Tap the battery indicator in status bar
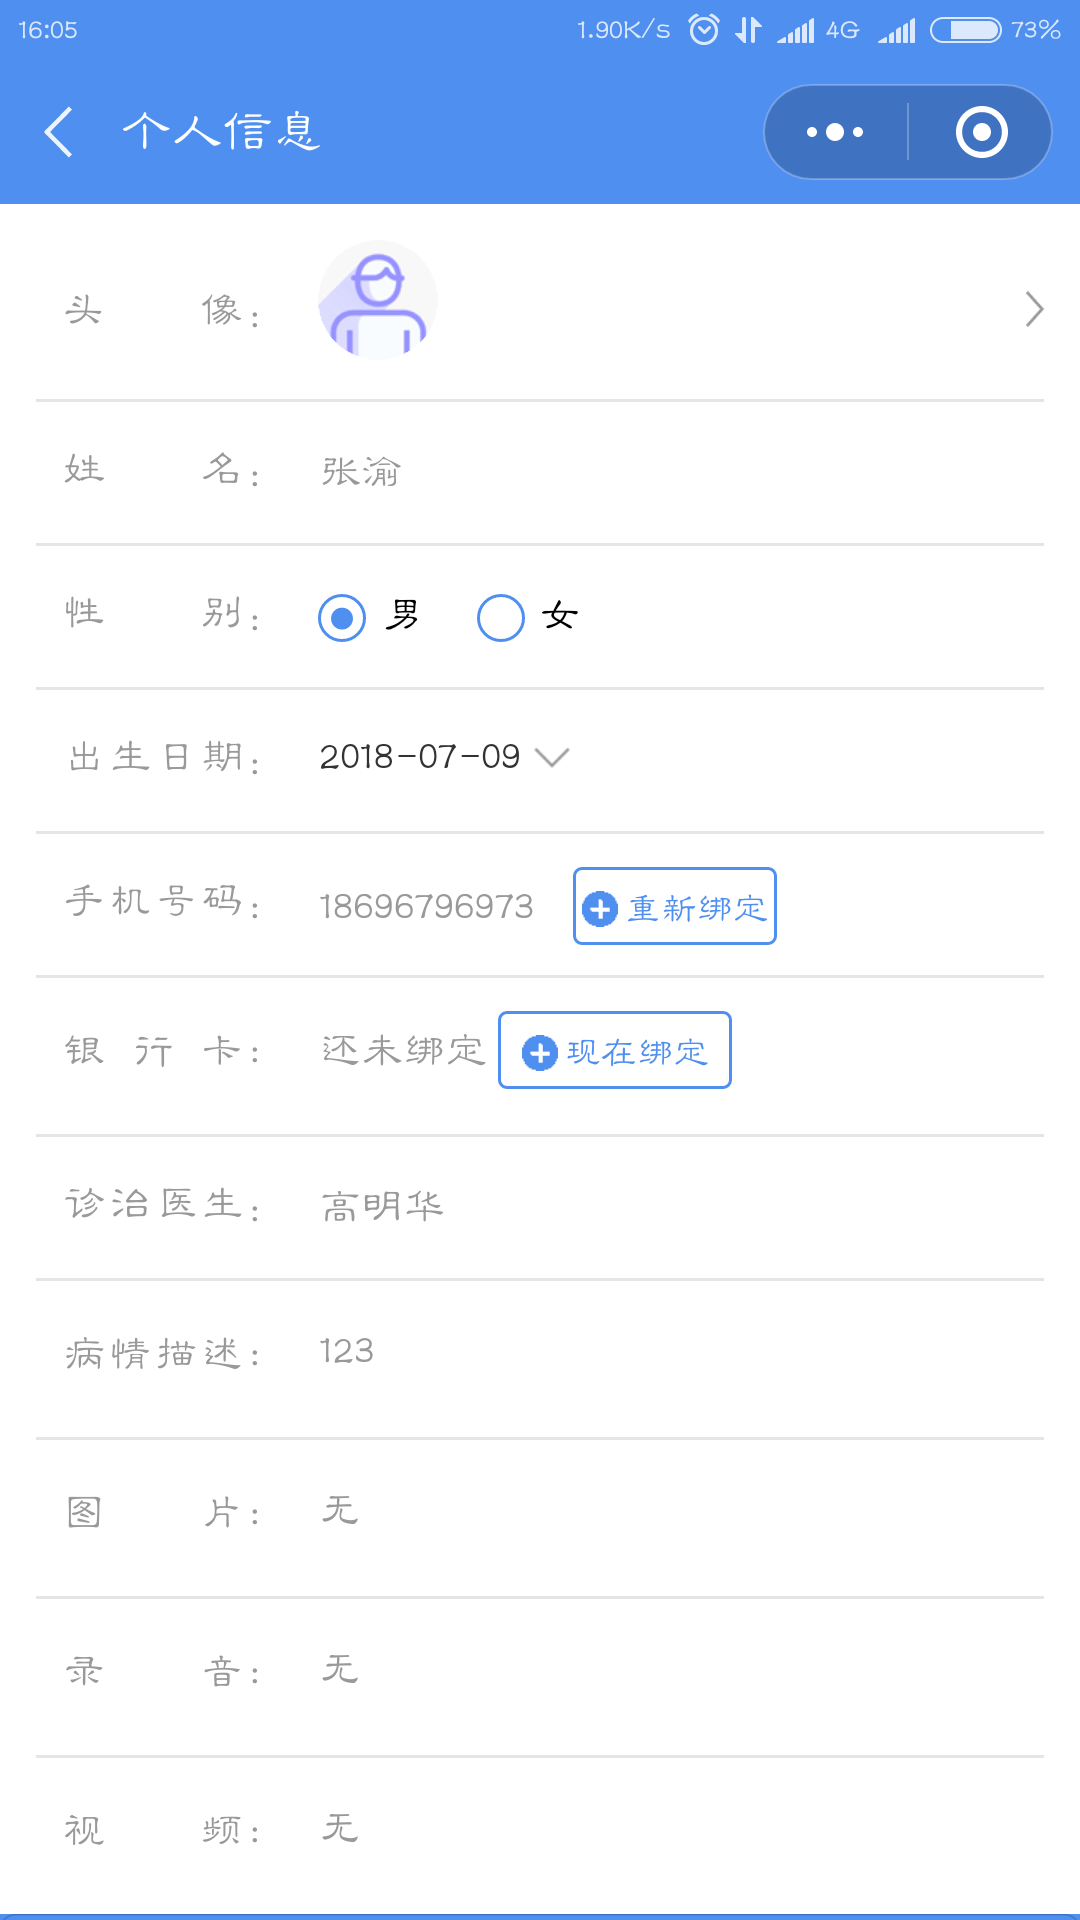This screenshot has width=1080, height=1920. pyautogui.click(x=965, y=30)
